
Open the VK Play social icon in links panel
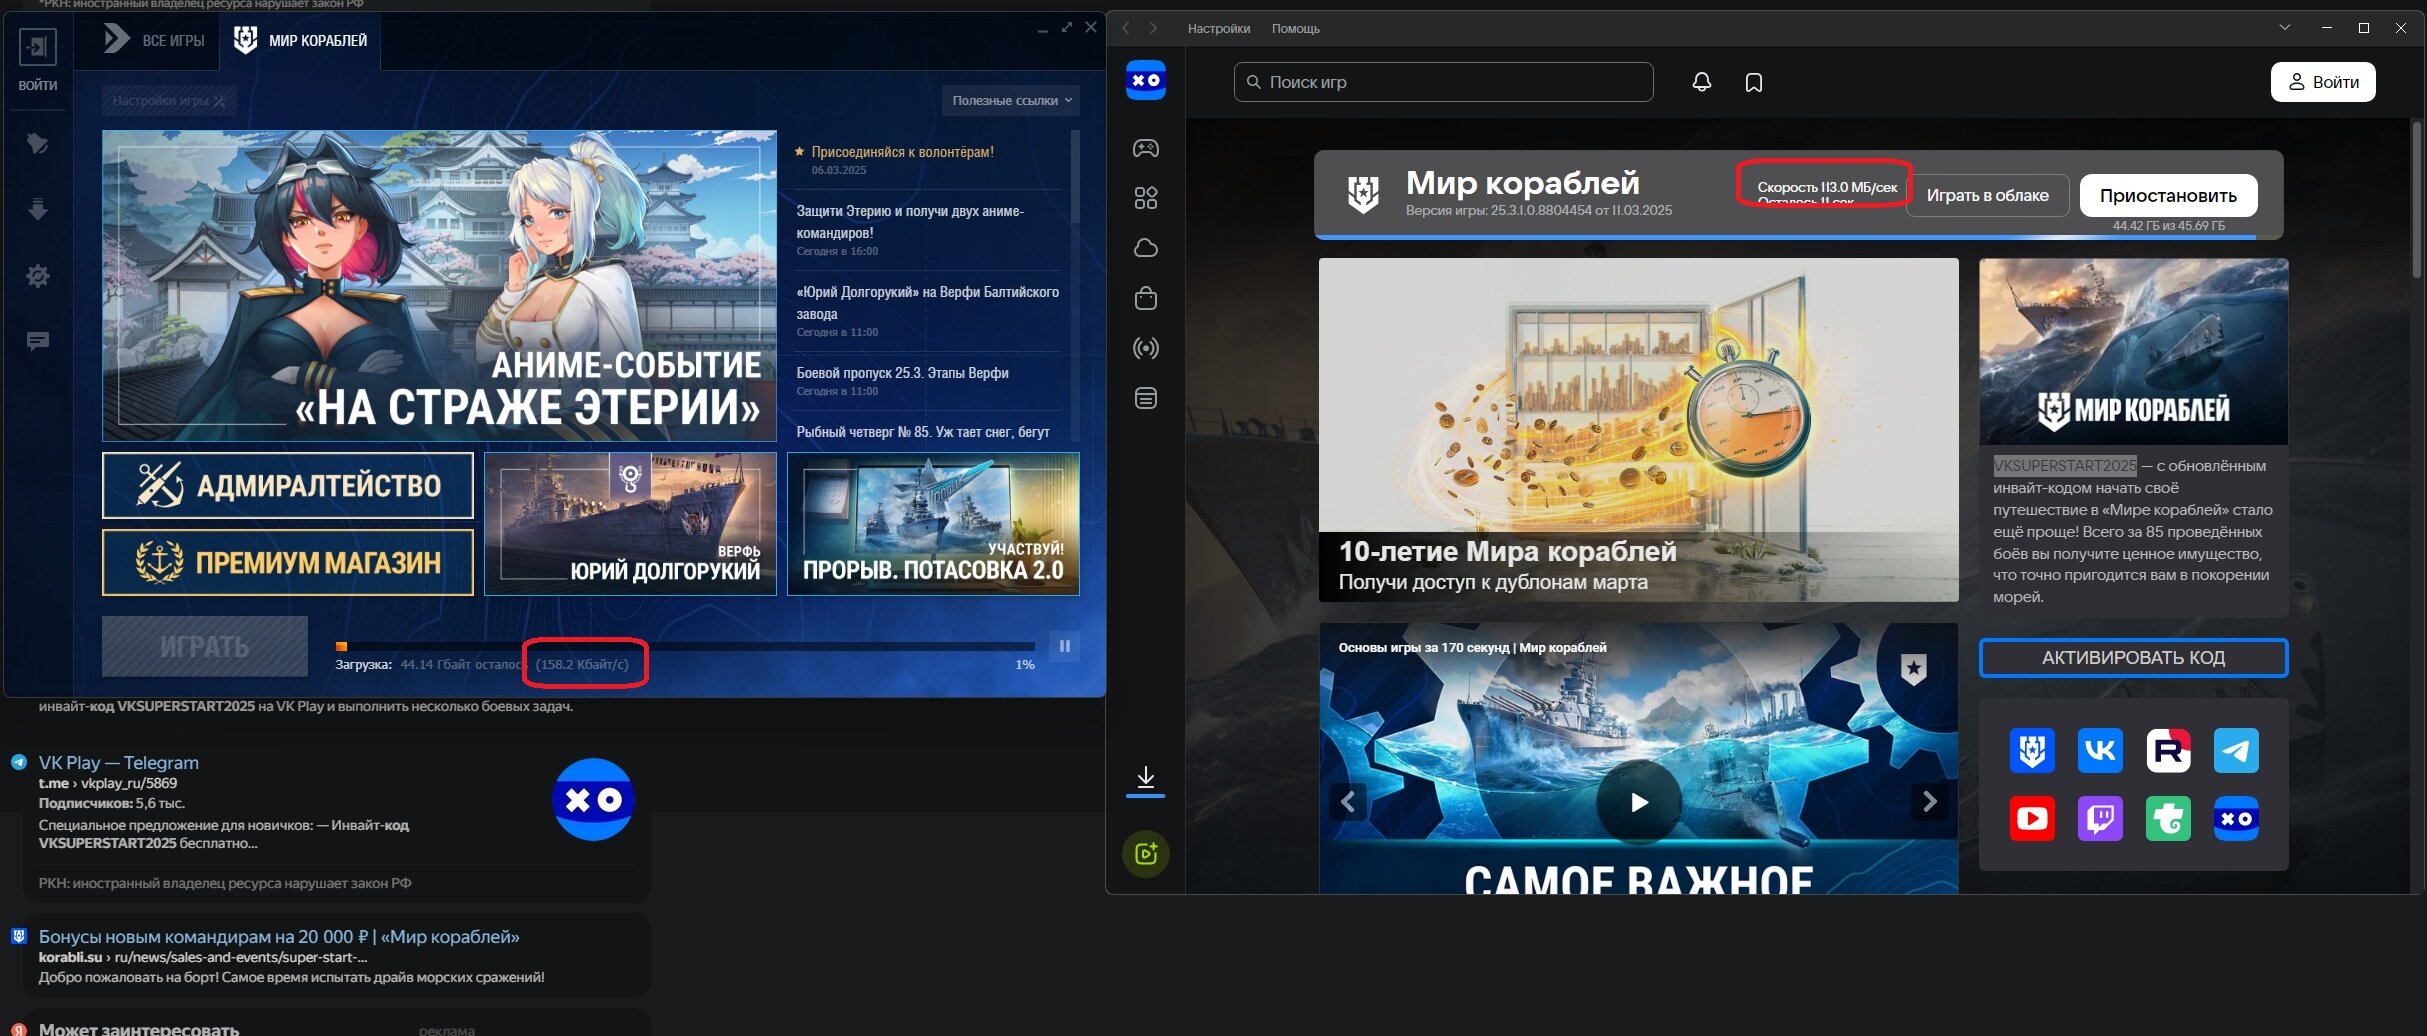[x=2236, y=818]
